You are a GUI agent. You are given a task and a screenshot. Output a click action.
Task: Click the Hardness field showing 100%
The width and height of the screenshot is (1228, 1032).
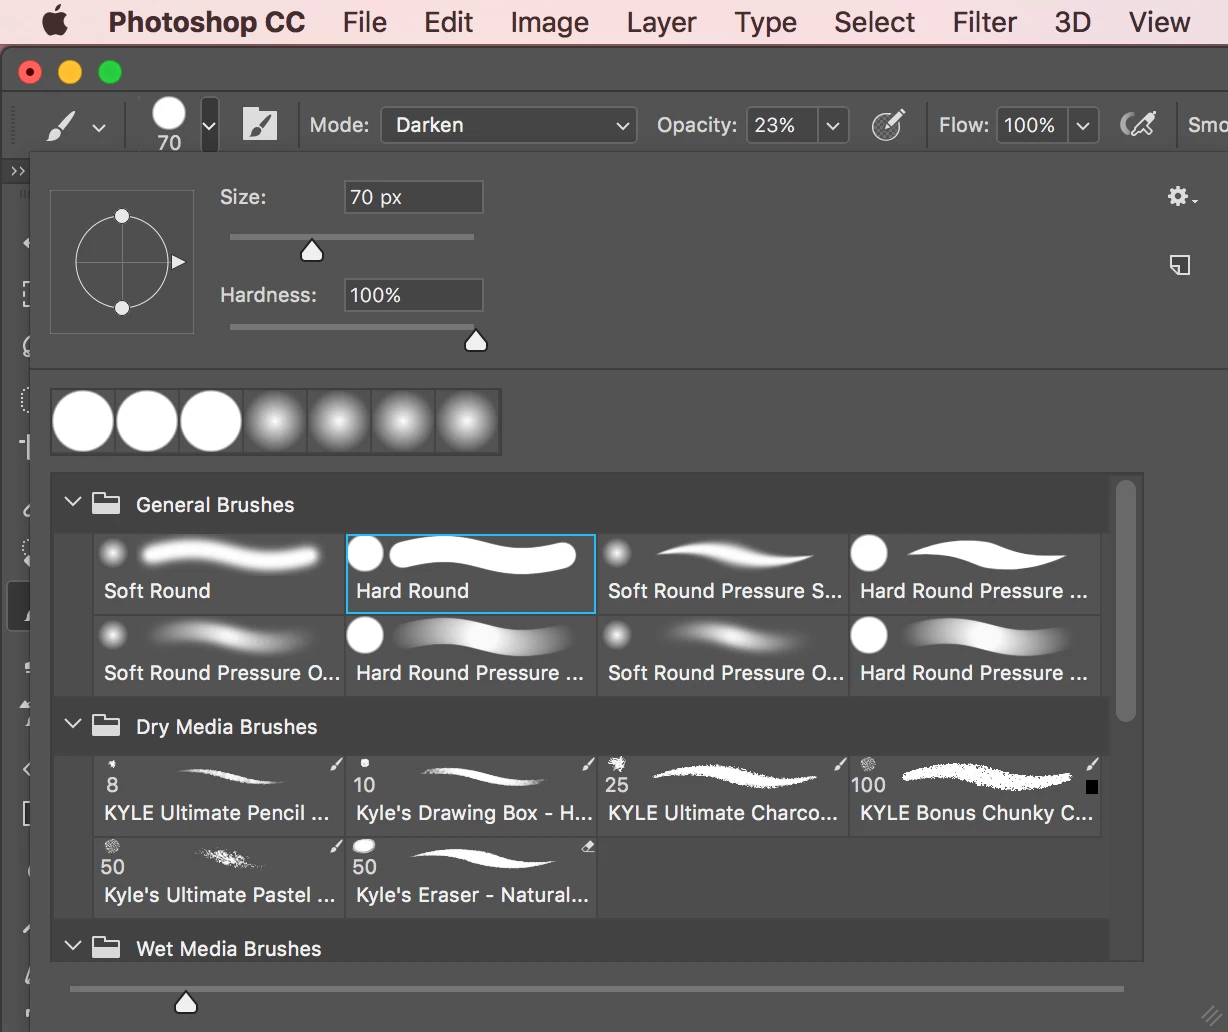coord(413,295)
